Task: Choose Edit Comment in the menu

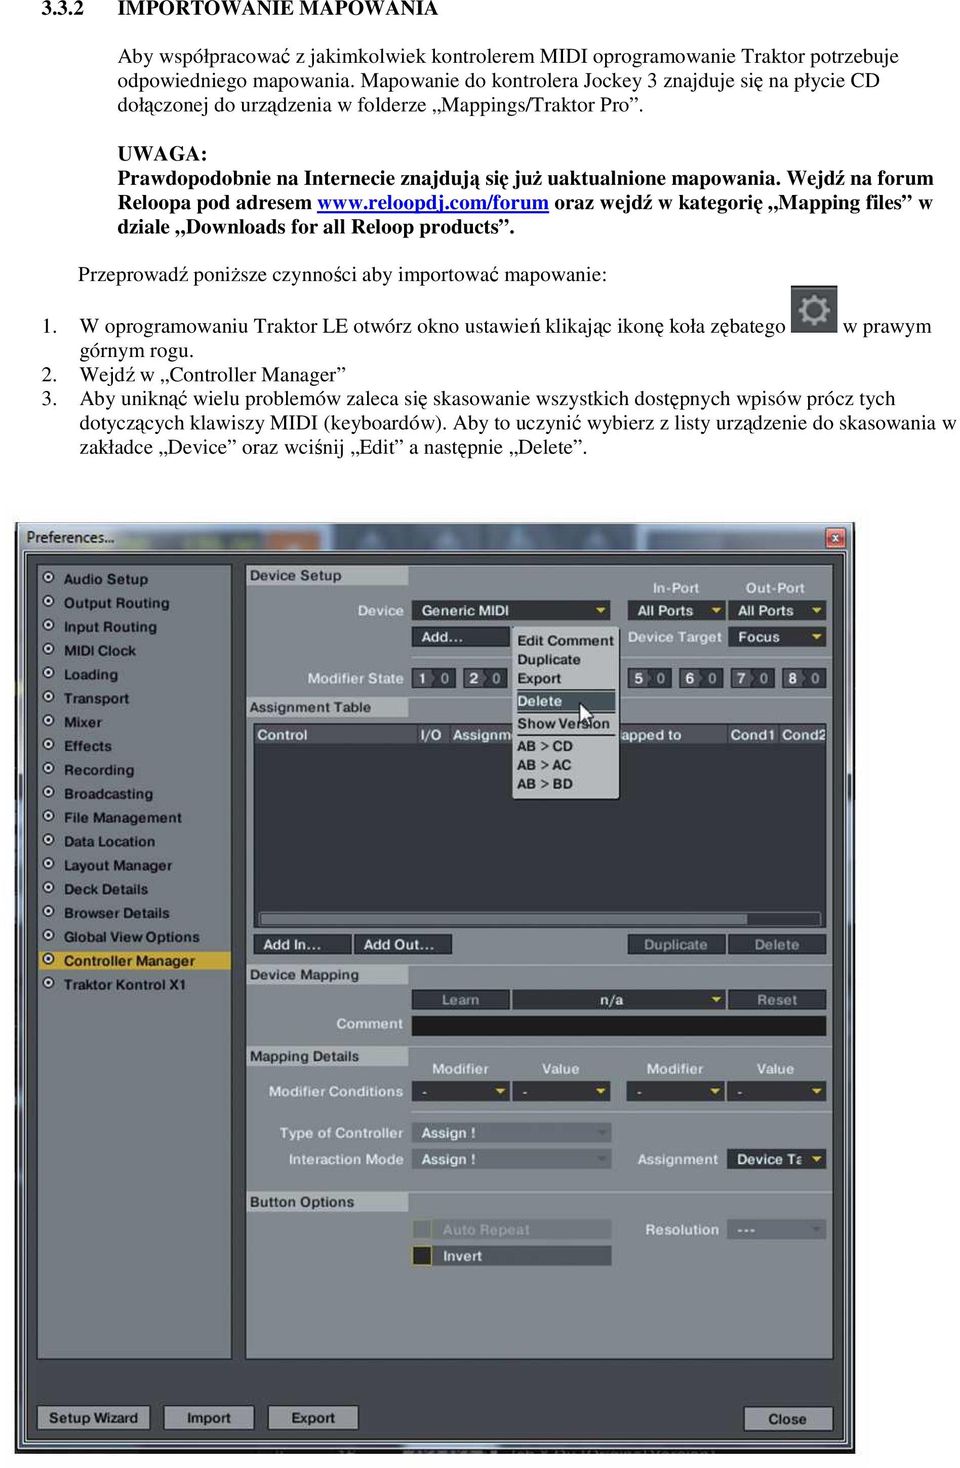Action: [565, 640]
